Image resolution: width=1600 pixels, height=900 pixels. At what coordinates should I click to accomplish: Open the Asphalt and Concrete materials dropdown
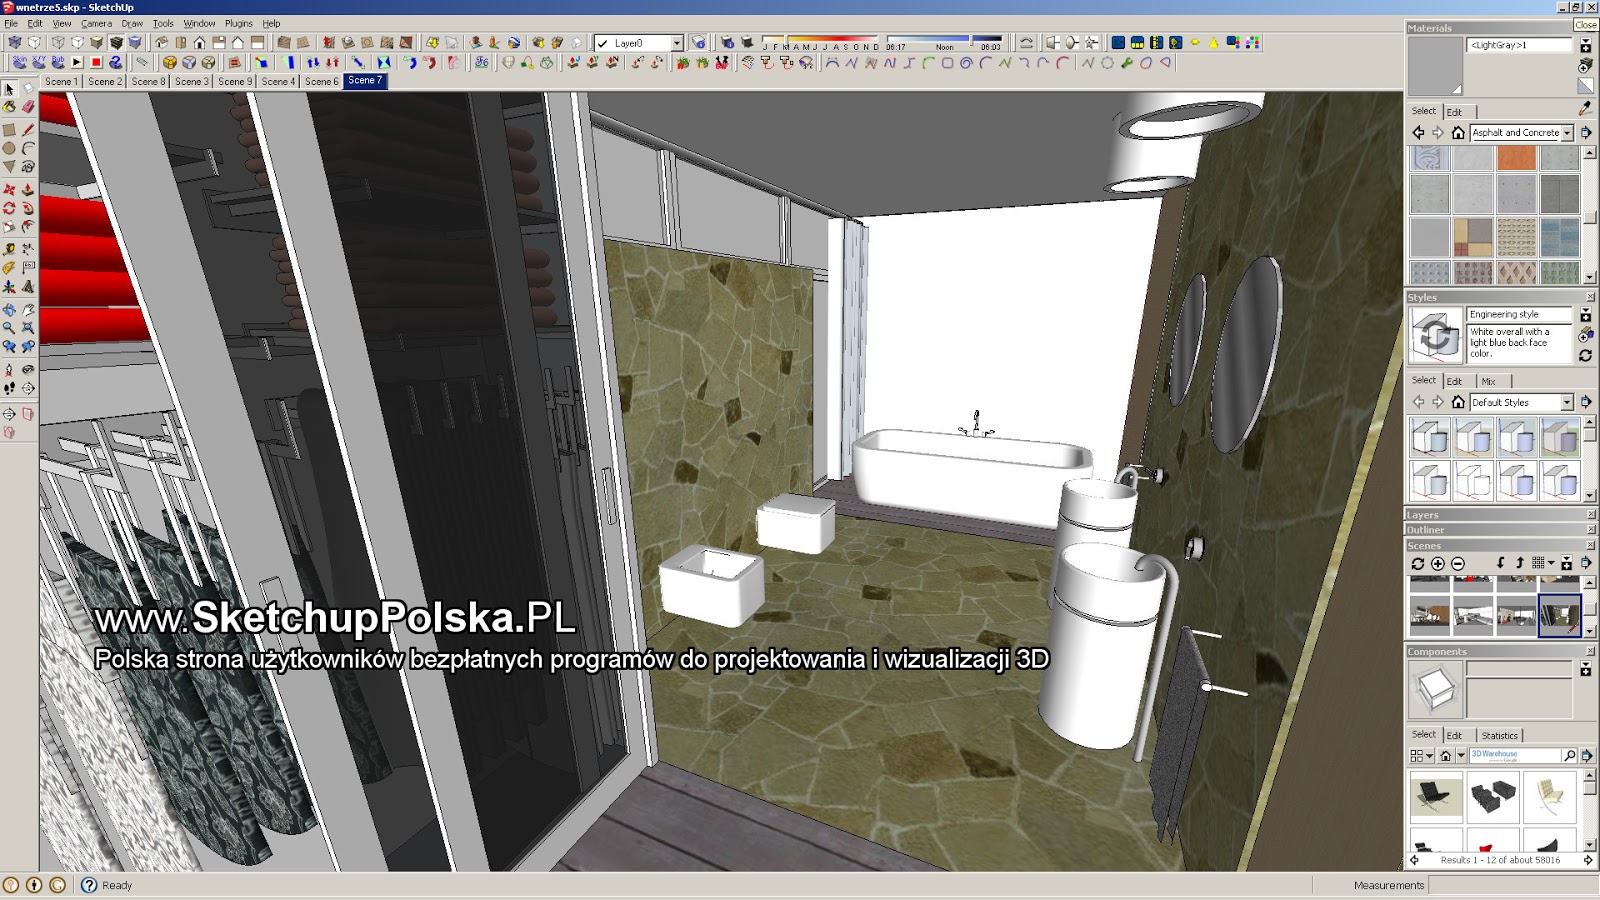1568,133
